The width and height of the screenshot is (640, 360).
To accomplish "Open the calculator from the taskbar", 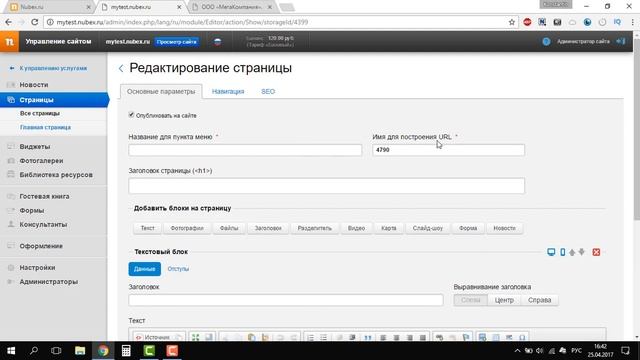I will [x=126, y=351].
